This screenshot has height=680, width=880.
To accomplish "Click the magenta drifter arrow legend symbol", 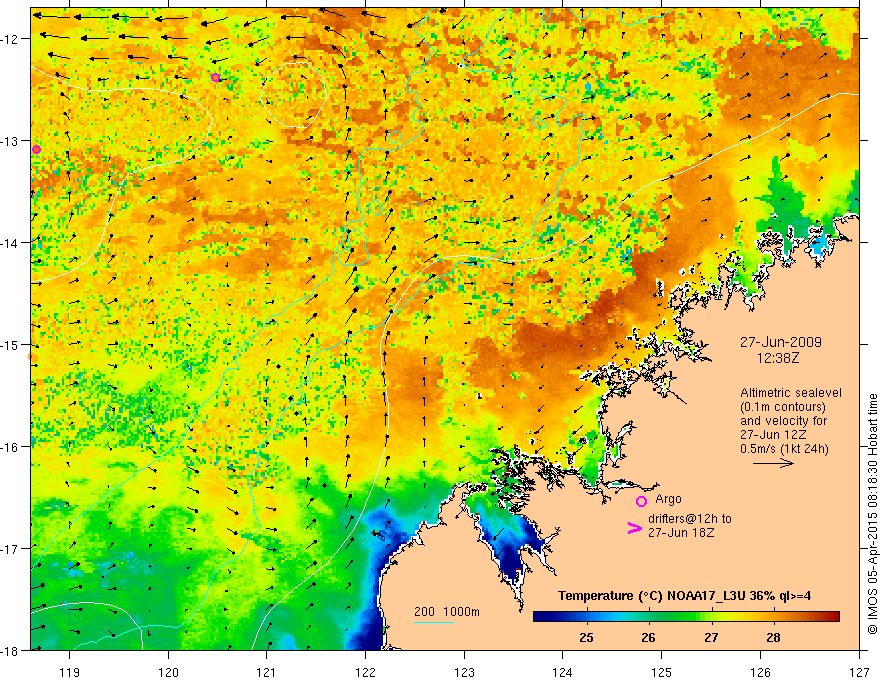I will (634, 528).
